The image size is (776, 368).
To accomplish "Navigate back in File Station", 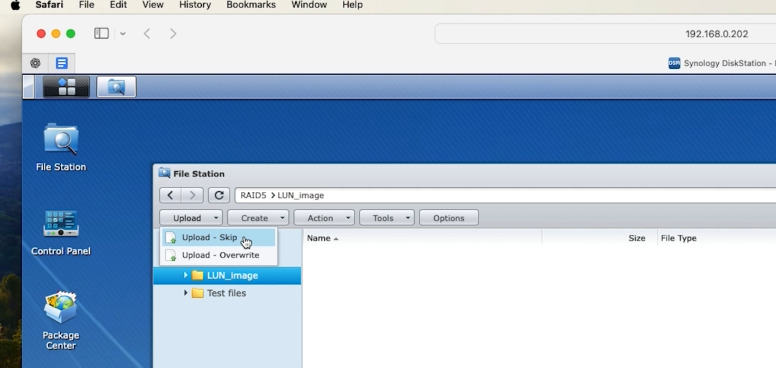I will tap(170, 195).
